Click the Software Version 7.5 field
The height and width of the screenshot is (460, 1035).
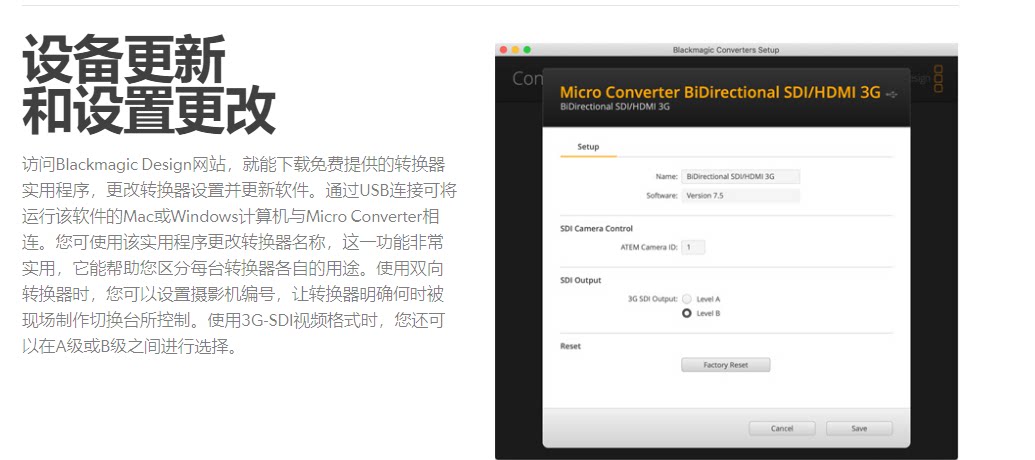[x=741, y=196]
